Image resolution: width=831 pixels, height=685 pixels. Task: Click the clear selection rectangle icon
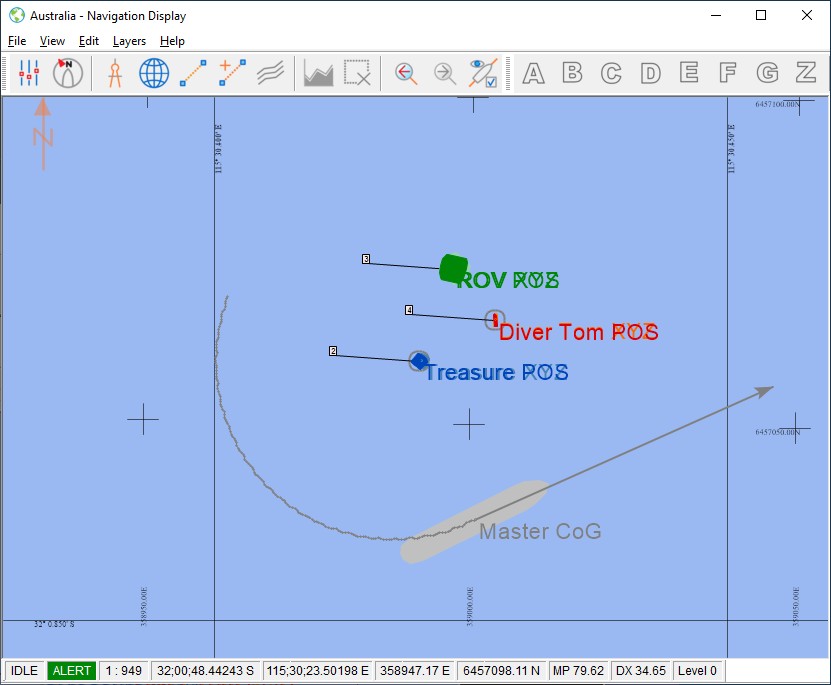pyautogui.click(x=357, y=73)
